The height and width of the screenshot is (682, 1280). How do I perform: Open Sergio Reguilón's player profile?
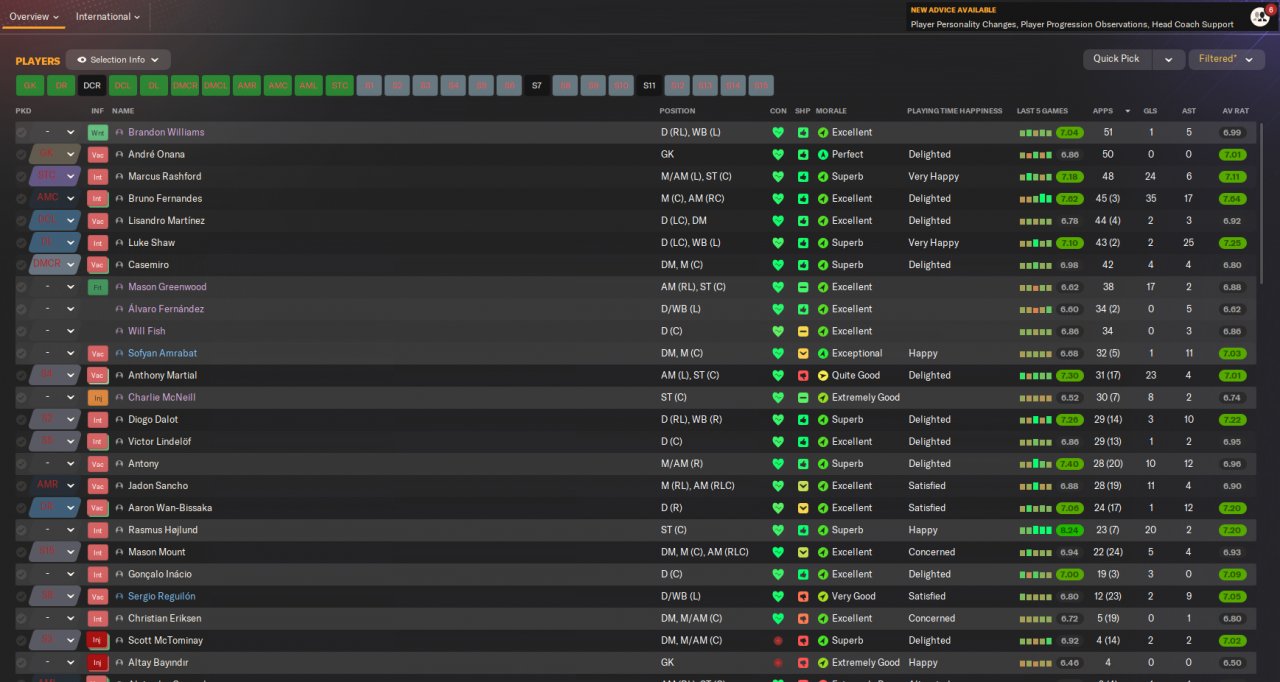coord(162,597)
